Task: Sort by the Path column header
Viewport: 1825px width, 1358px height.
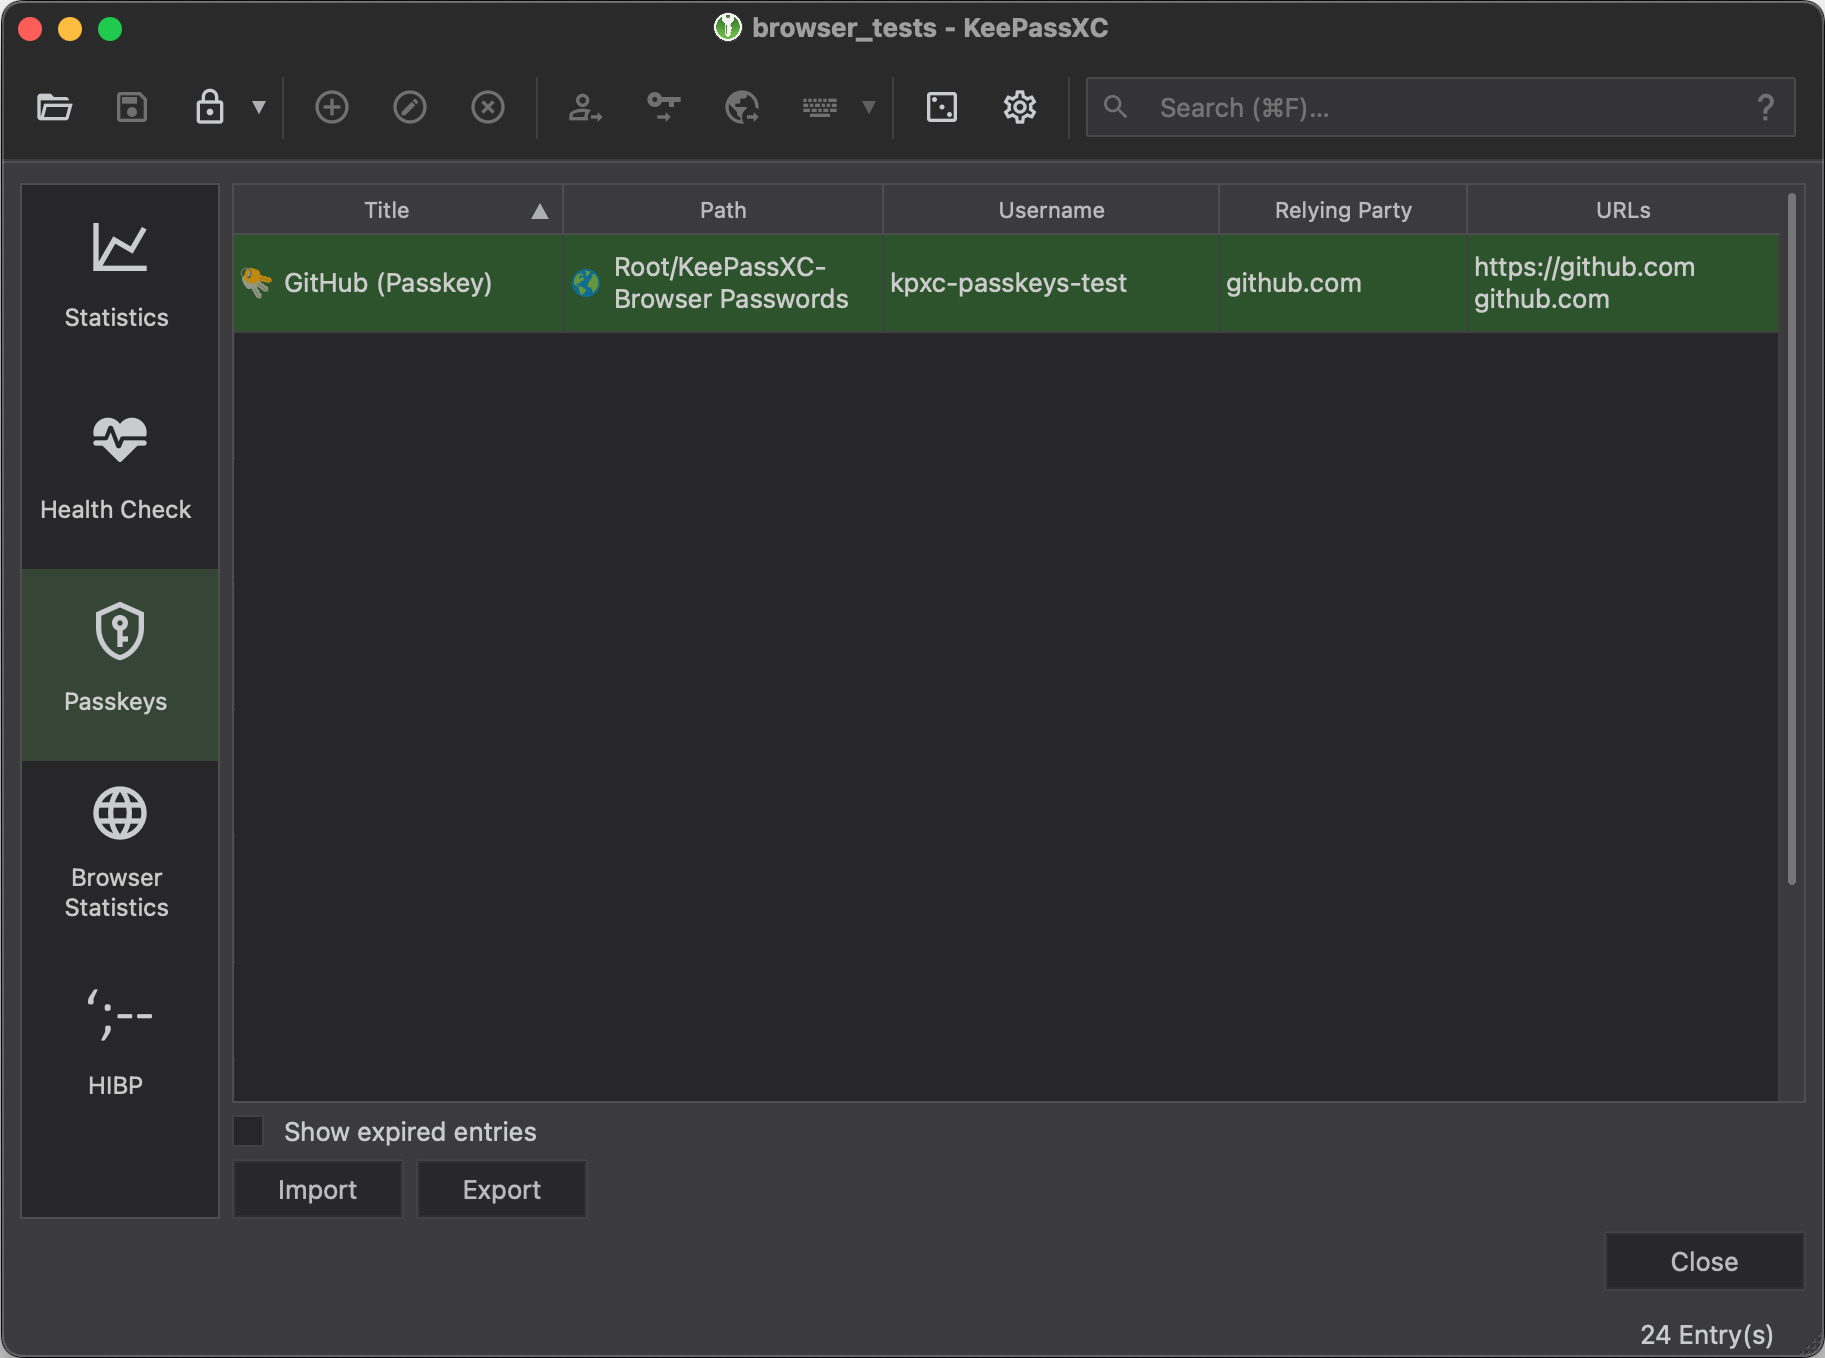Action: click(723, 210)
